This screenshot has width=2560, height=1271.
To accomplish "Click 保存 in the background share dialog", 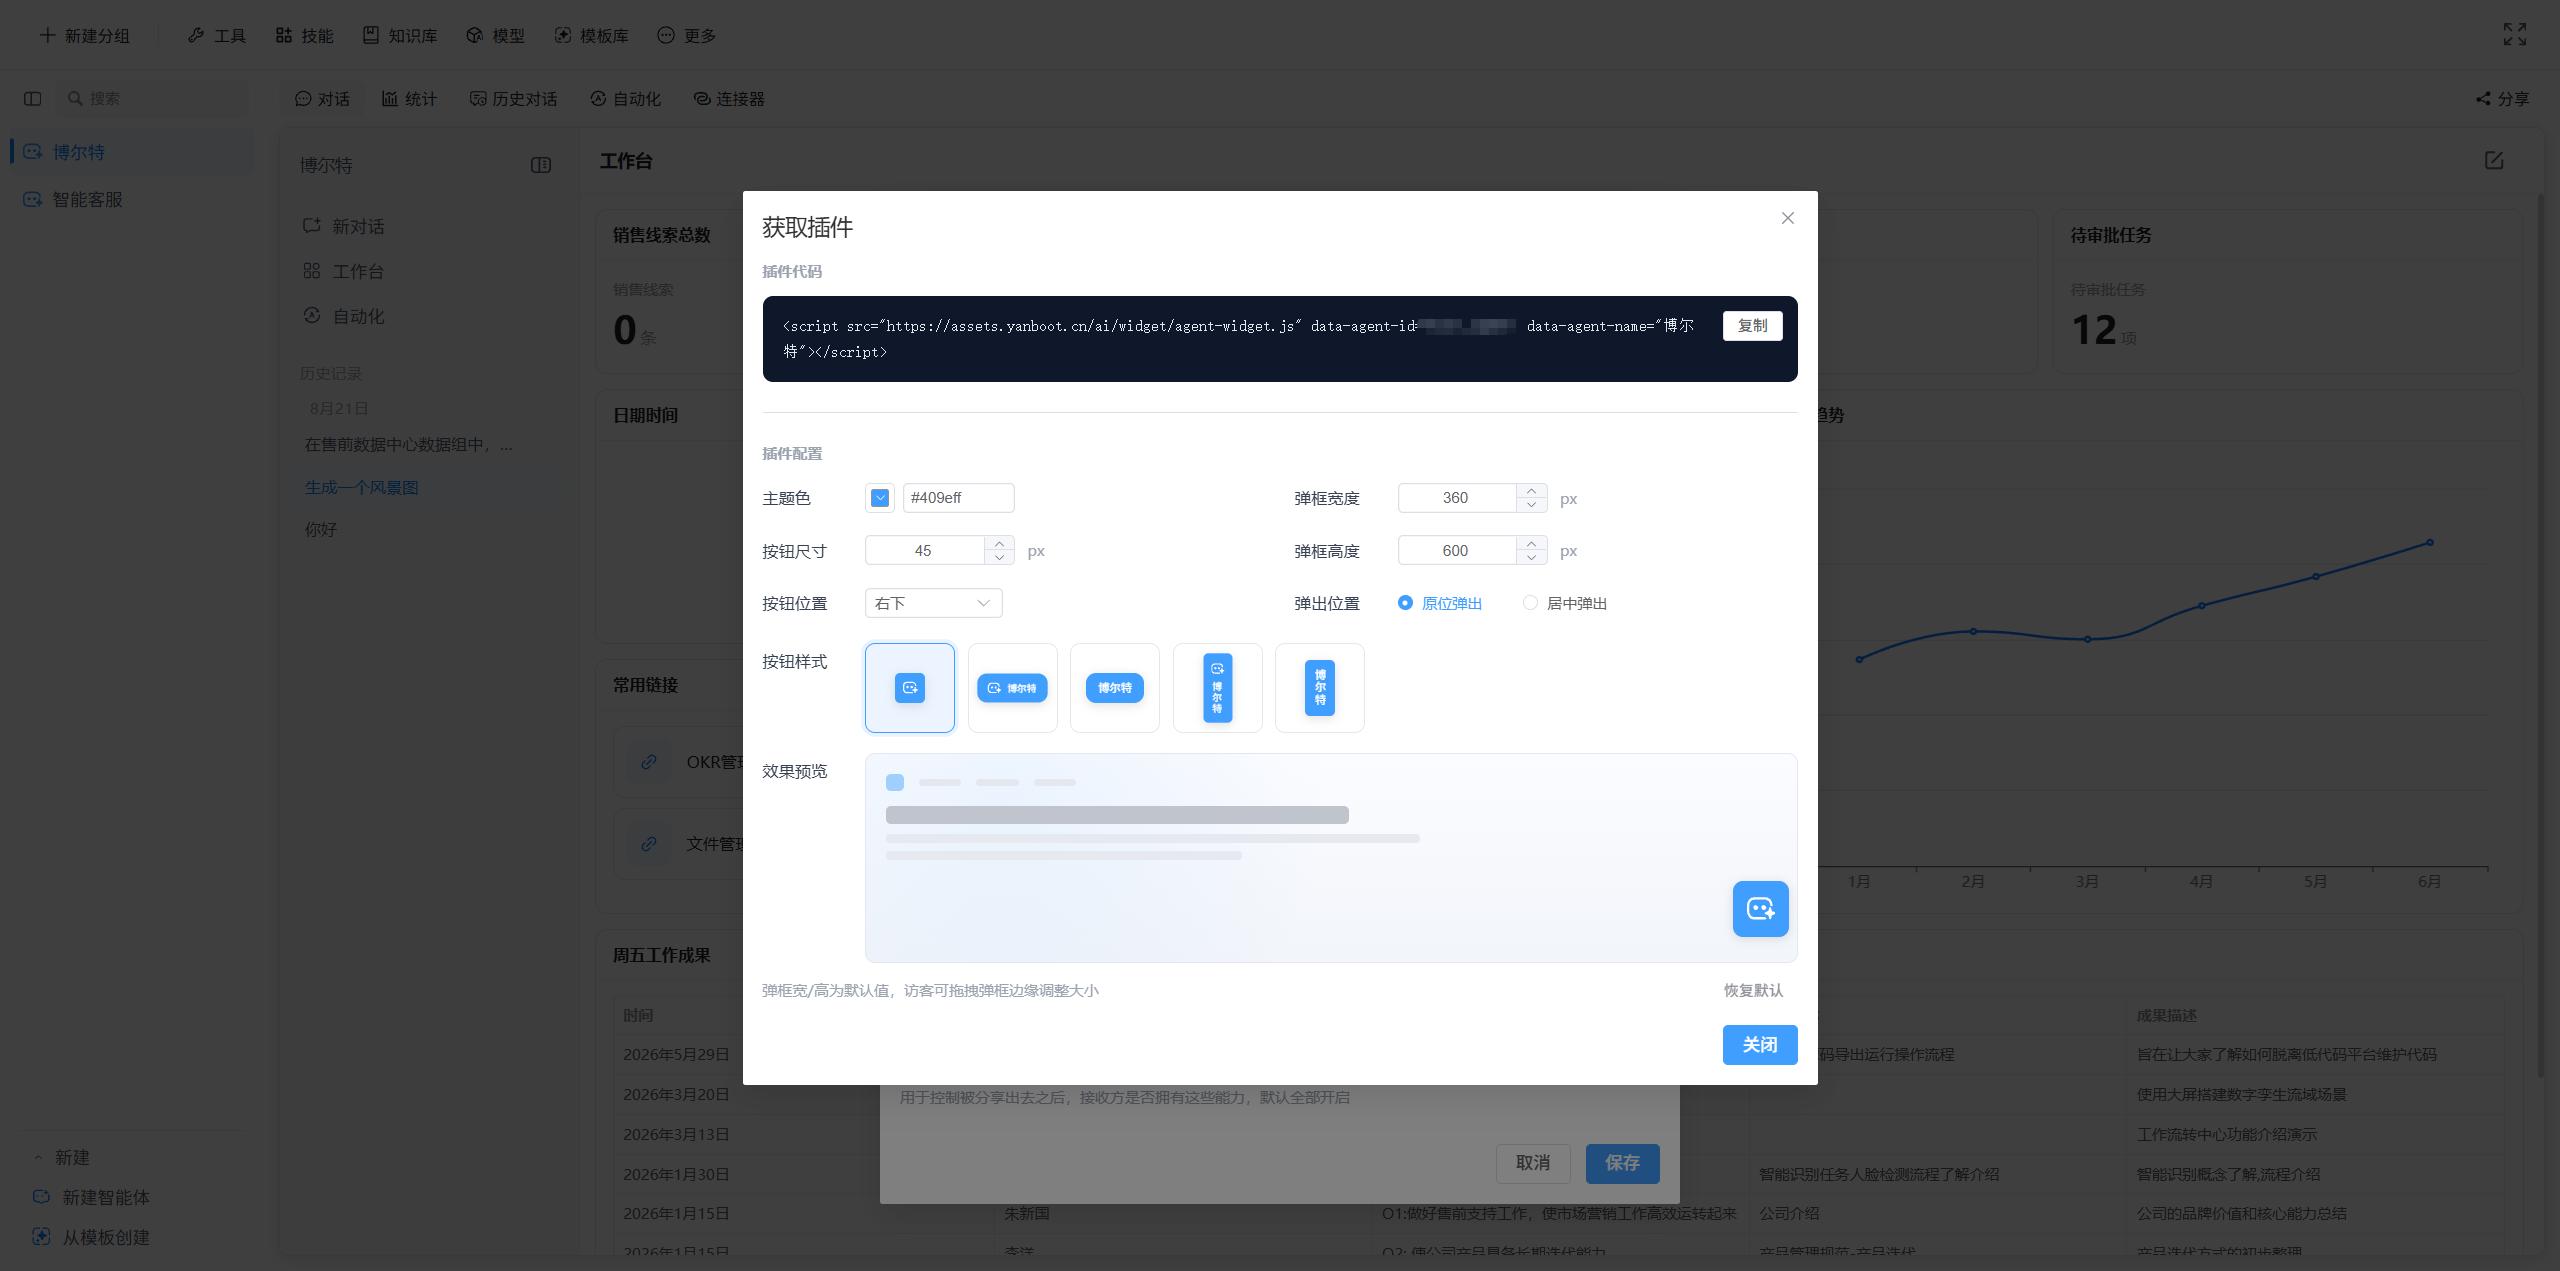I will (1622, 1163).
